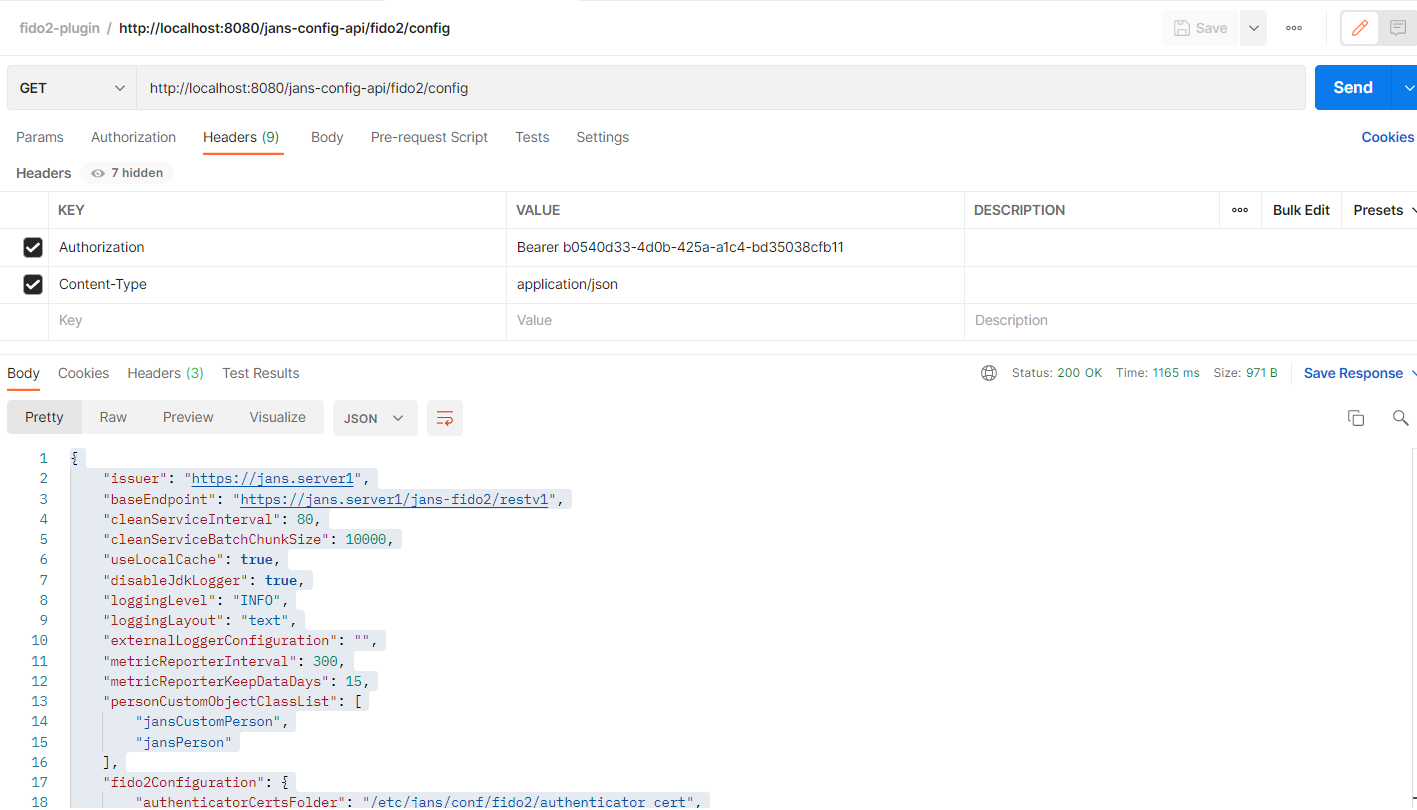1417x810 pixels.
Task: Switch to the Pre-request Script tab
Action: coord(429,137)
